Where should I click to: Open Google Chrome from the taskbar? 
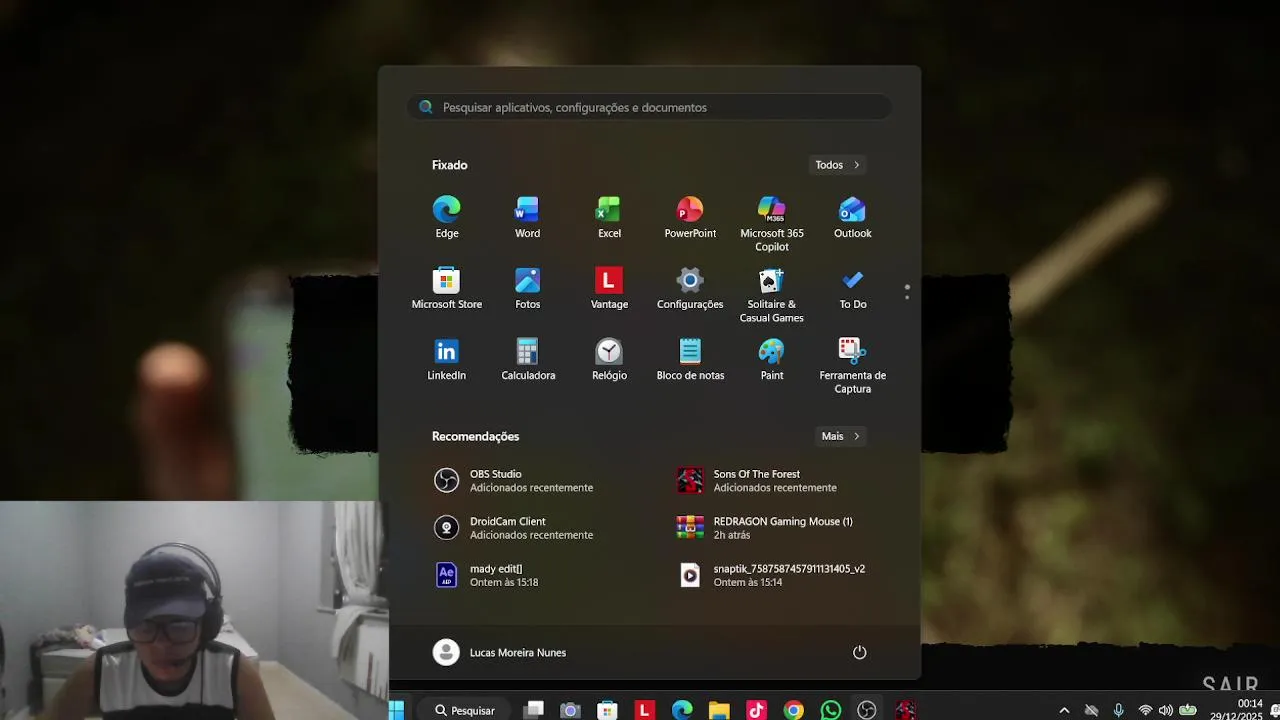click(793, 710)
